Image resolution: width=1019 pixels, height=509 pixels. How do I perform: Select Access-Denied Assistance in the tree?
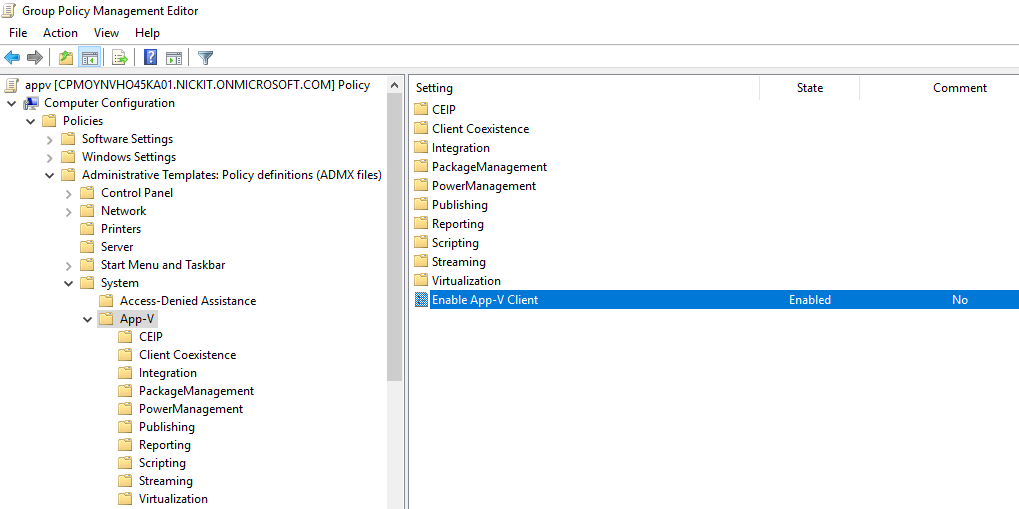point(188,301)
